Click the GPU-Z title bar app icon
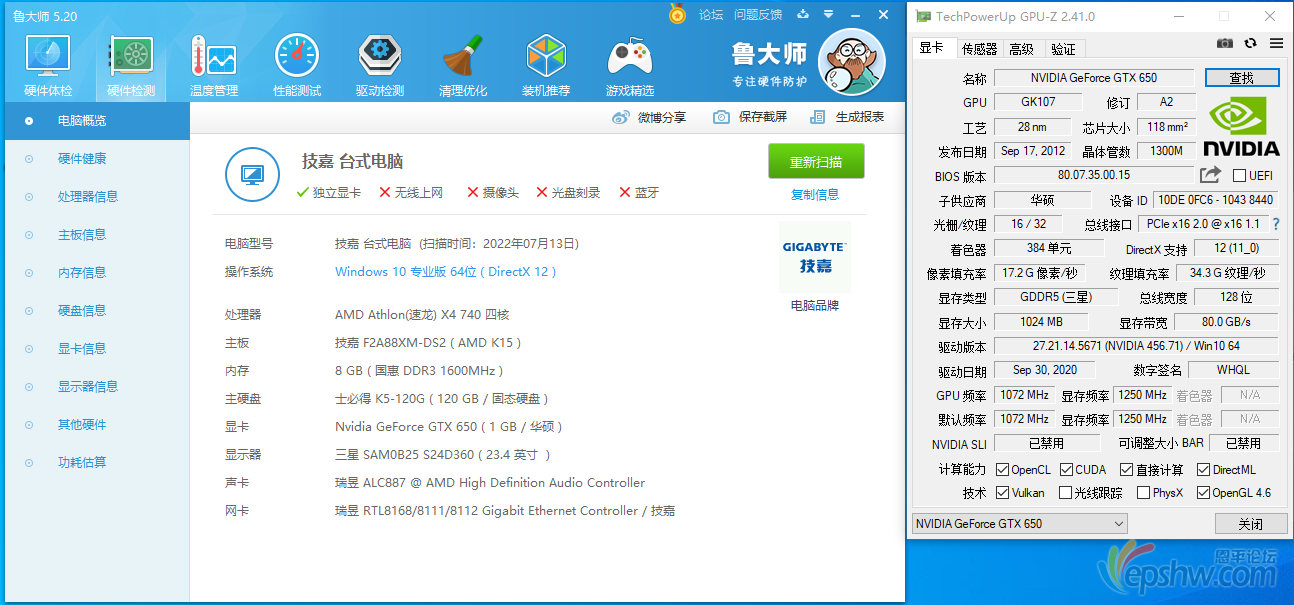Viewport: 1294px width, 605px height. click(923, 16)
